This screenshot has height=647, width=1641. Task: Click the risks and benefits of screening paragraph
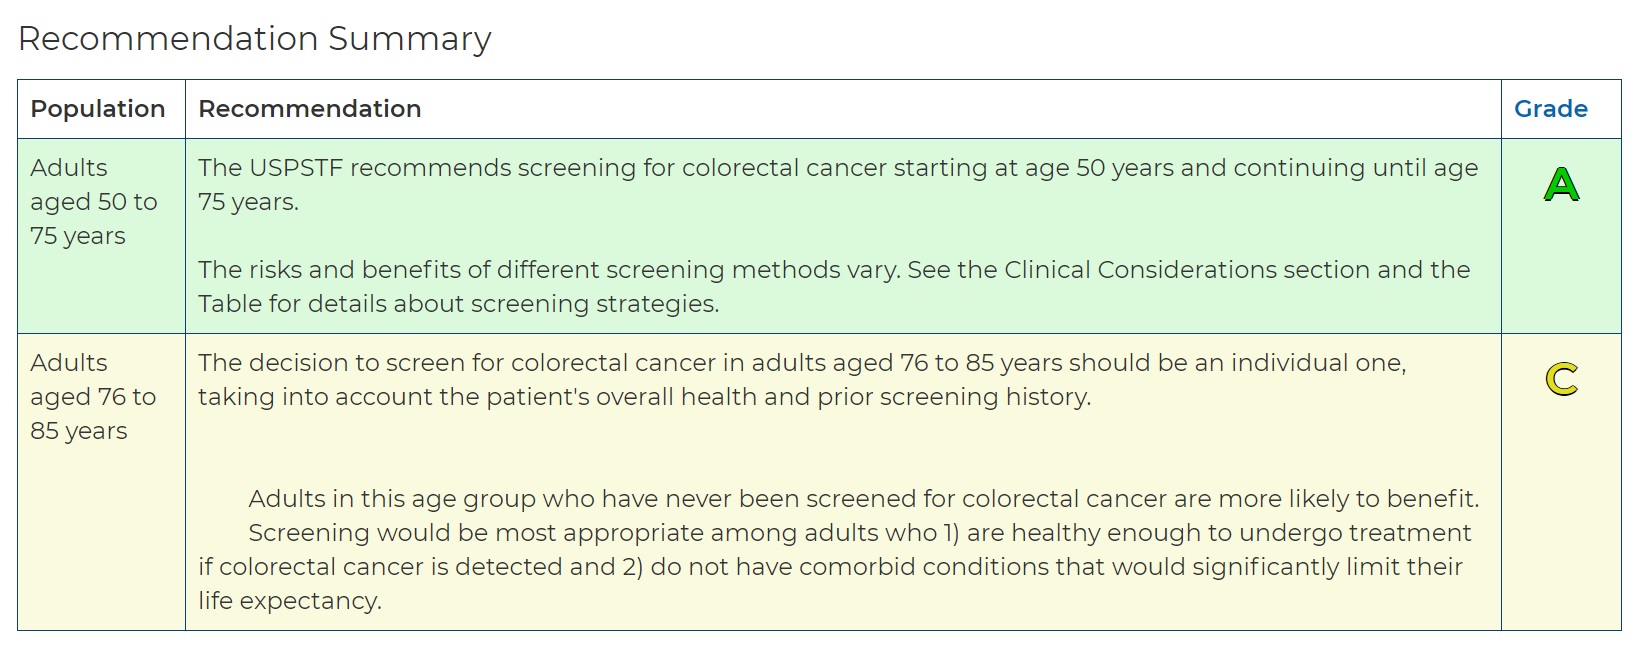pos(834,287)
